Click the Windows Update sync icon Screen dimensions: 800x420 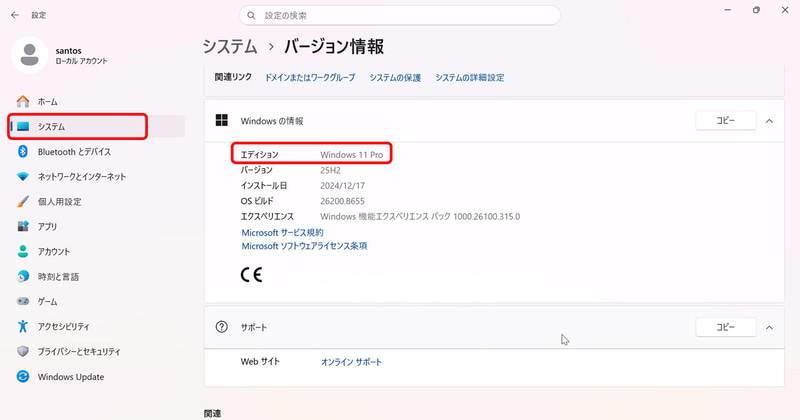click(x=23, y=377)
